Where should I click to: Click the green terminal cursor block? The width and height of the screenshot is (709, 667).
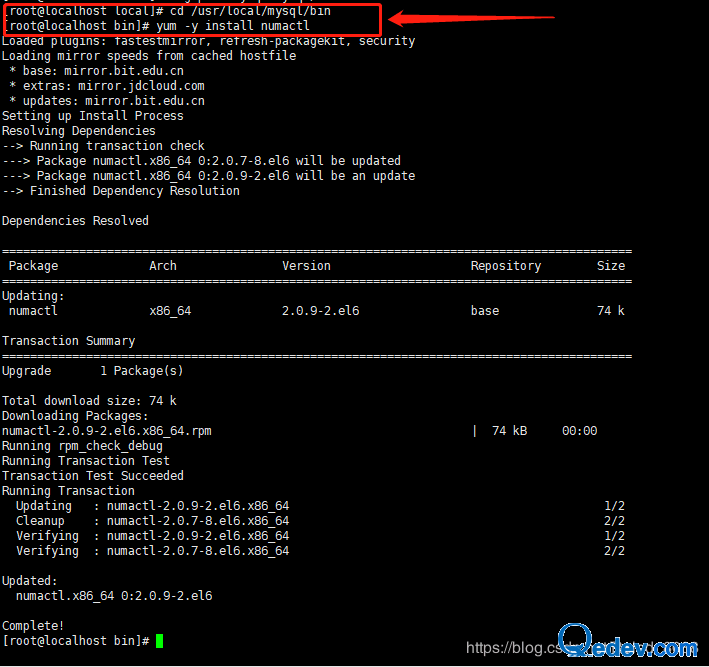tap(159, 641)
